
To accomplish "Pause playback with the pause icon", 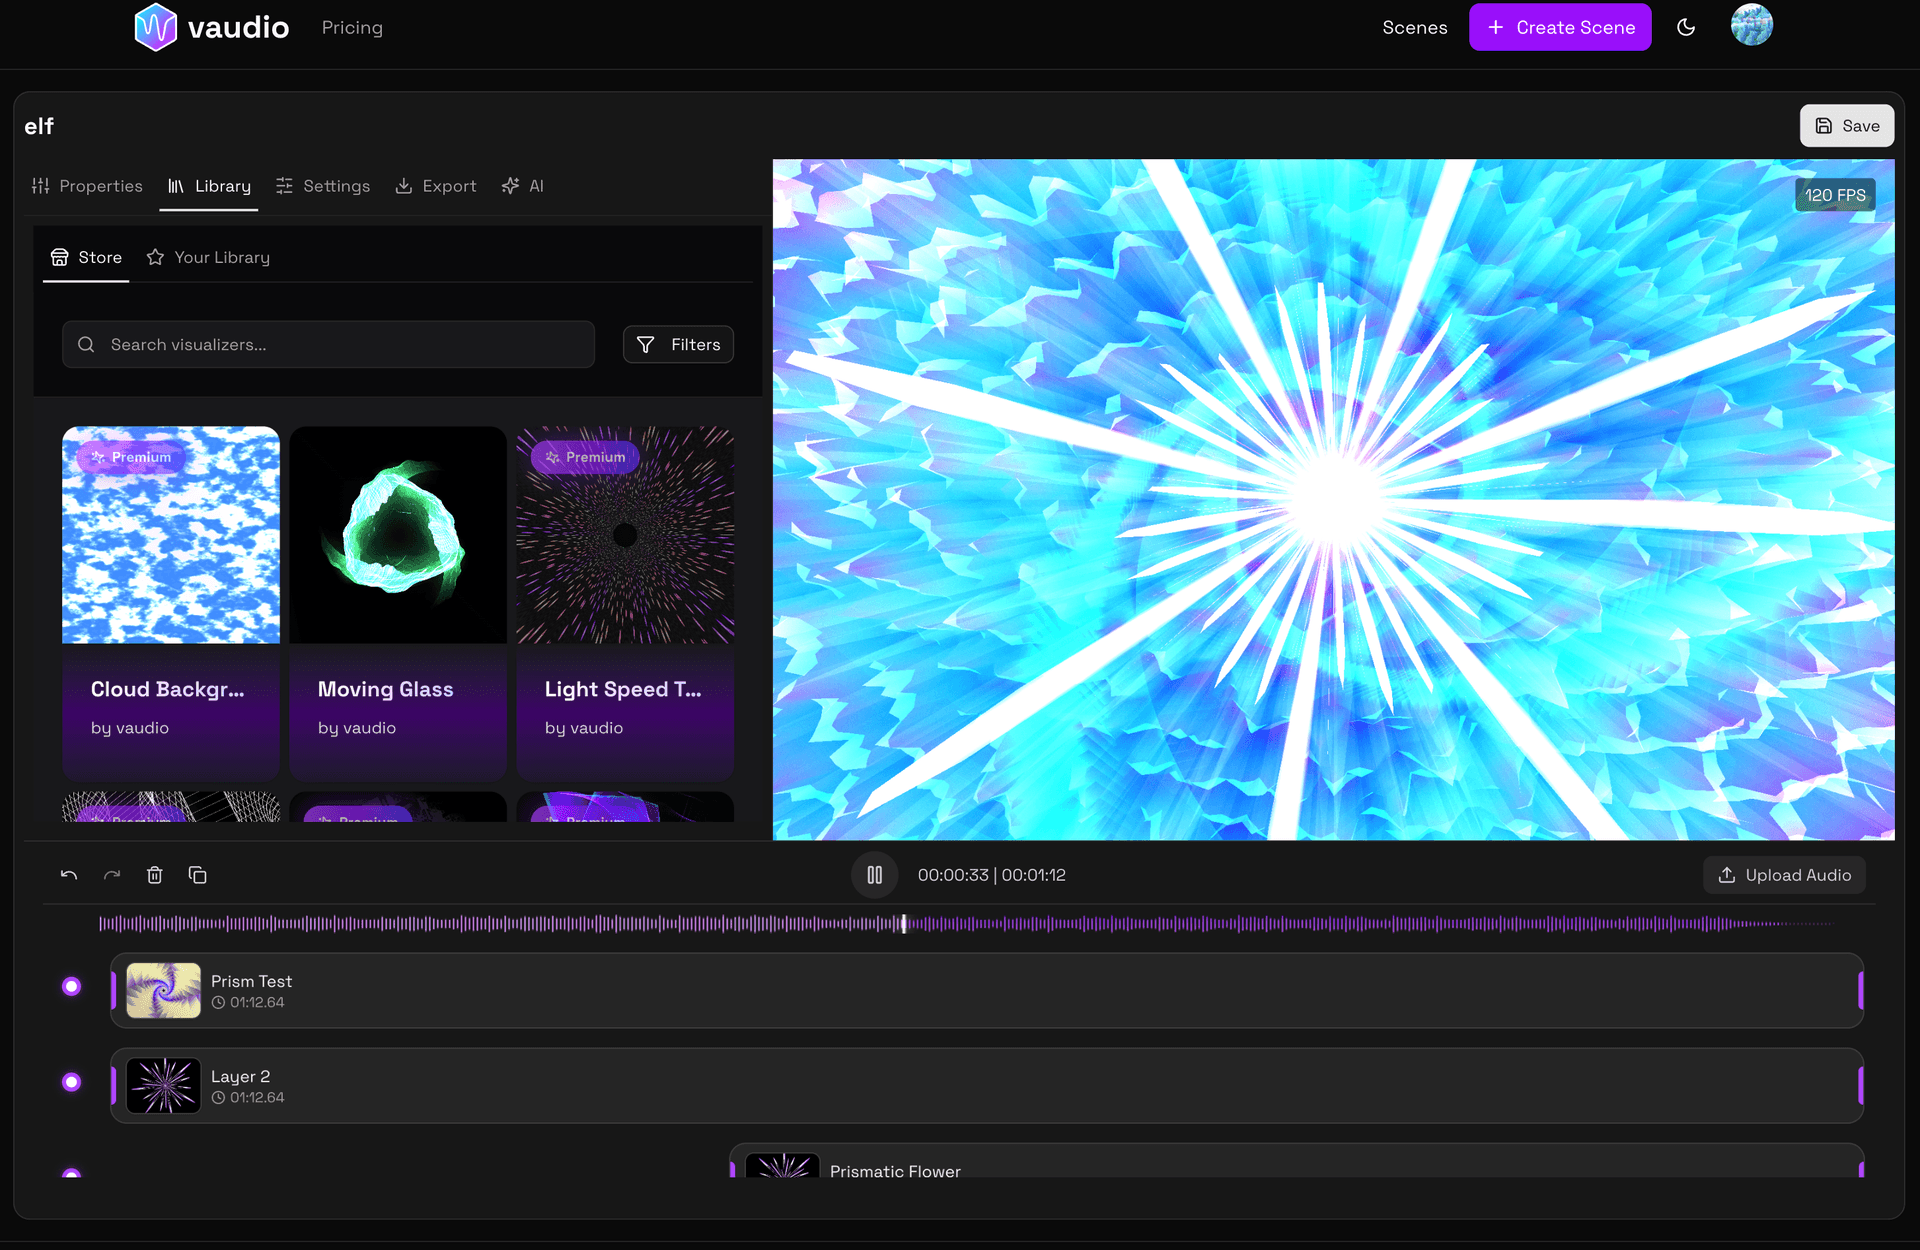I will [874, 874].
